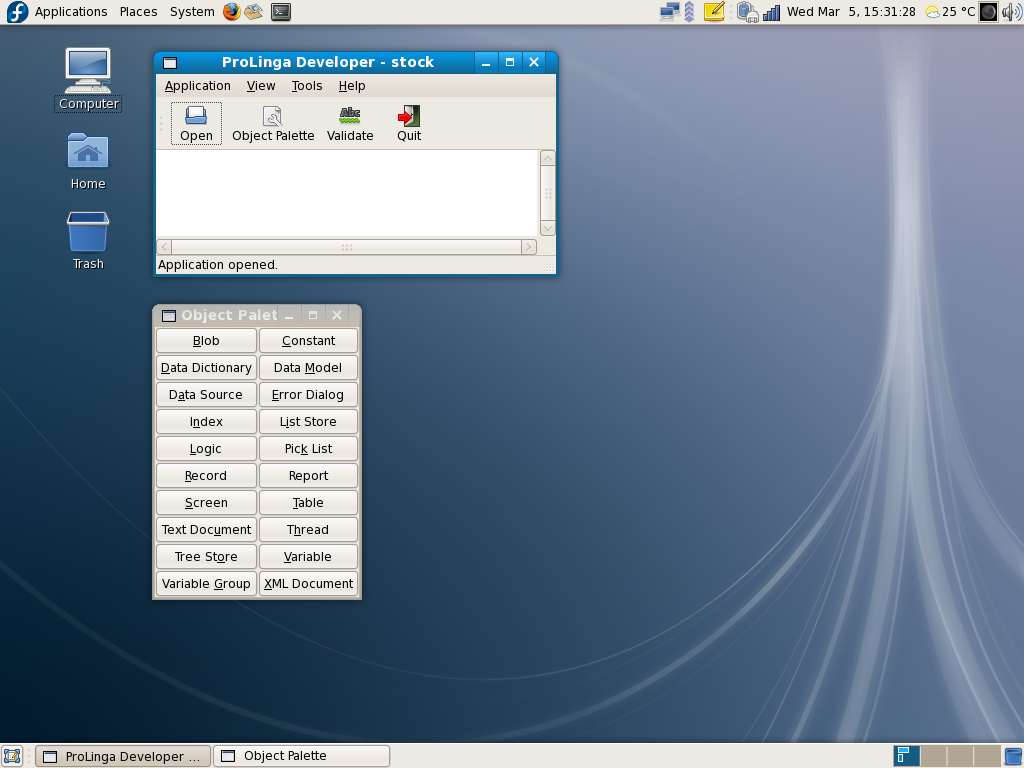Minimize the Object Palette window
Screen dimensions: 1024x768
click(289, 315)
